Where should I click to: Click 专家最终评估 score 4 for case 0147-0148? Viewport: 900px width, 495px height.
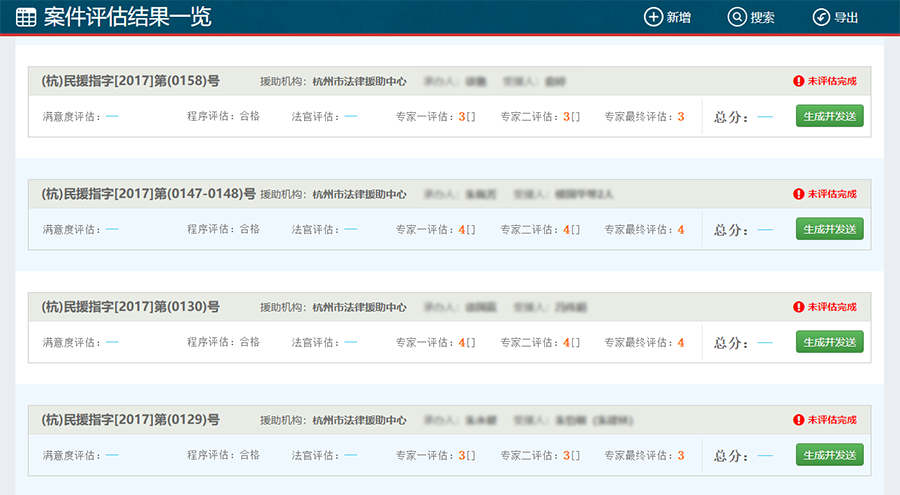(x=681, y=230)
